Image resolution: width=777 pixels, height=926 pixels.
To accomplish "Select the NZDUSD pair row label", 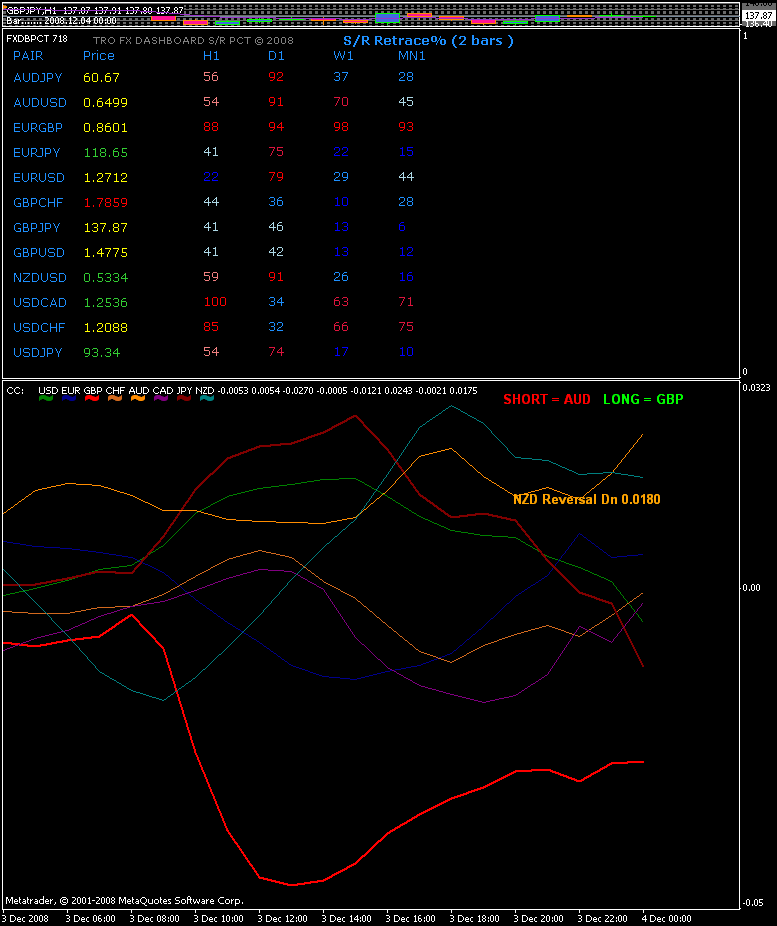I will tap(40, 278).
